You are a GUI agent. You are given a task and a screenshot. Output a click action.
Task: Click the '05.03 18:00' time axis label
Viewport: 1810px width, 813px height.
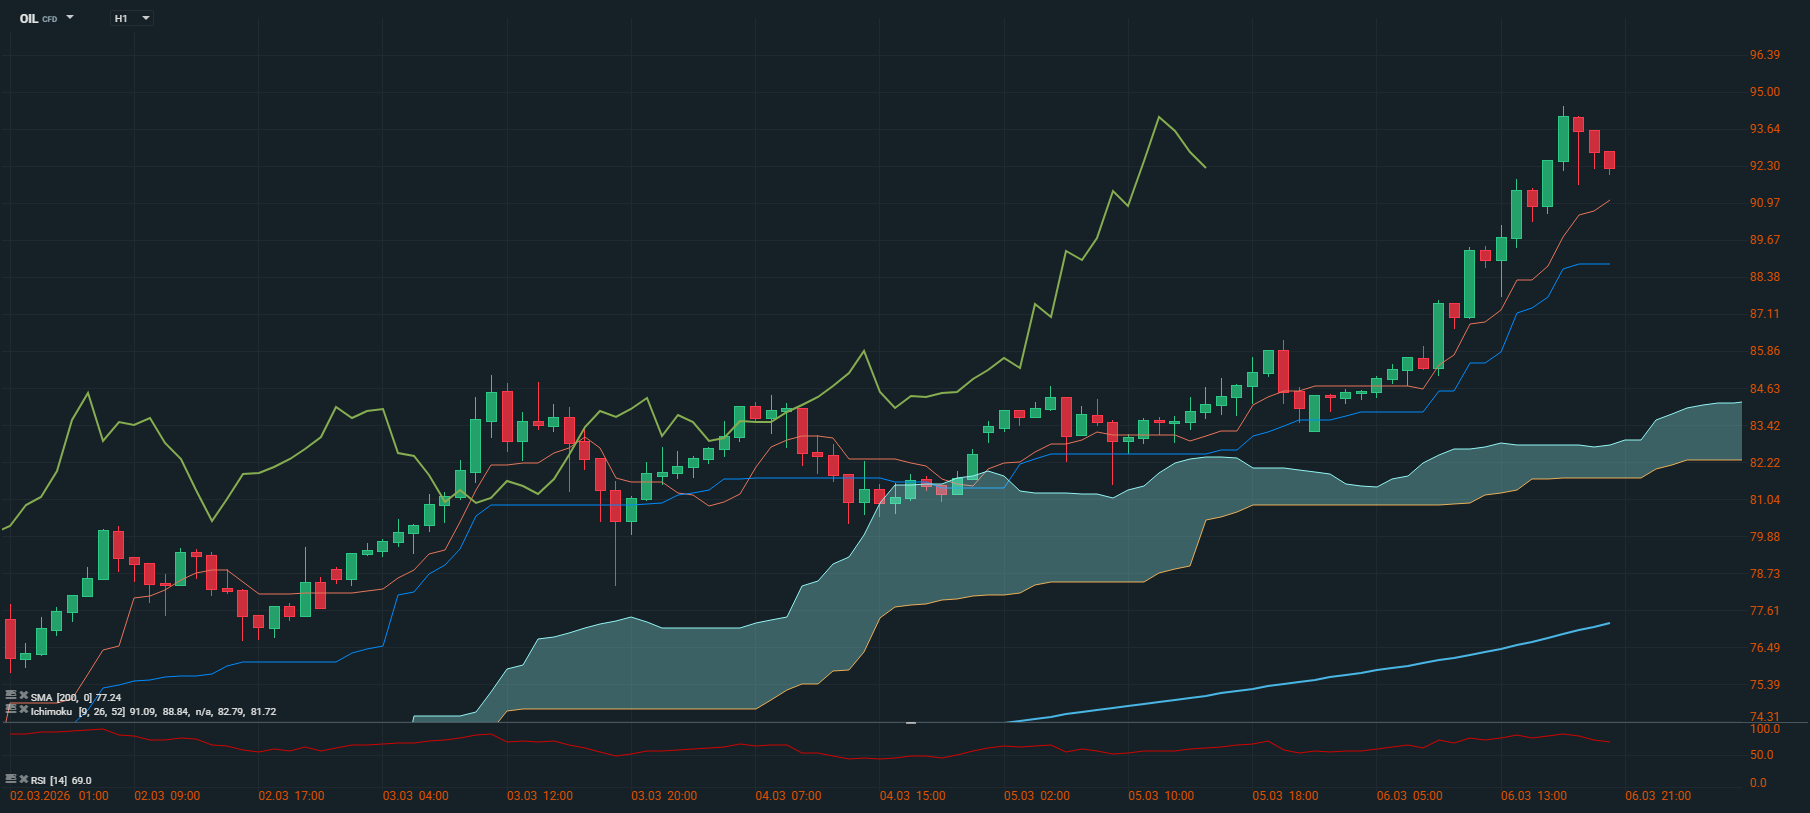[1285, 796]
